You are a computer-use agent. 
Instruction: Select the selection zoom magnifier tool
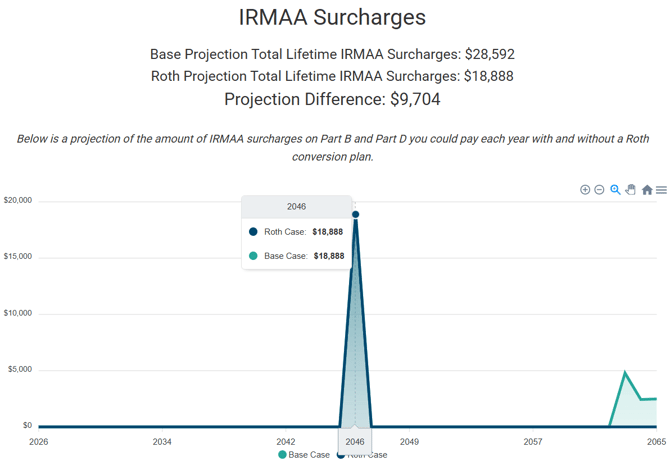point(615,190)
